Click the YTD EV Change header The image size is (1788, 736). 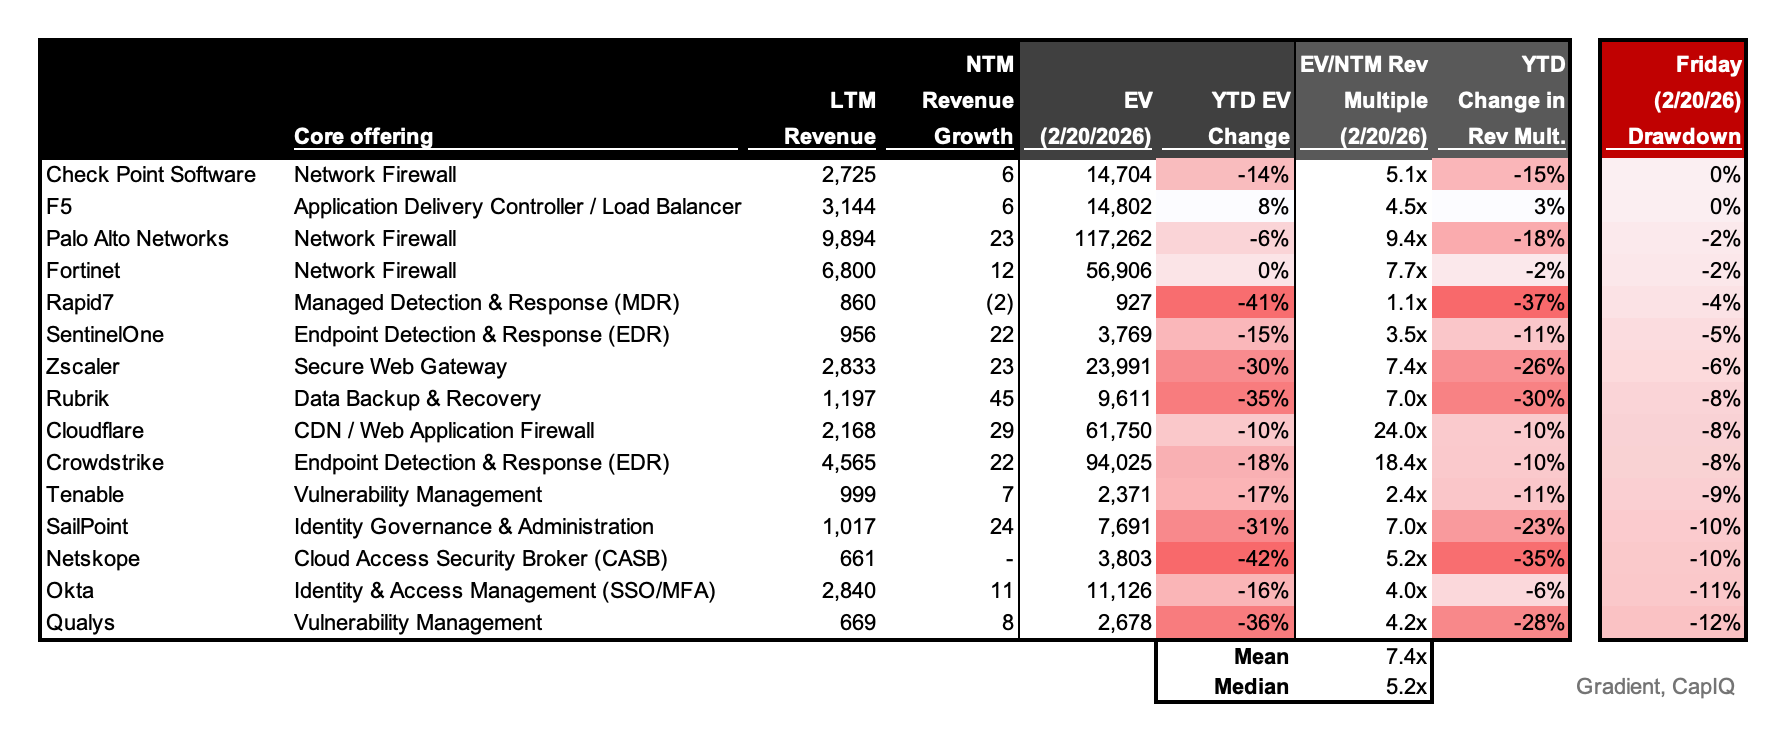[1249, 118]
